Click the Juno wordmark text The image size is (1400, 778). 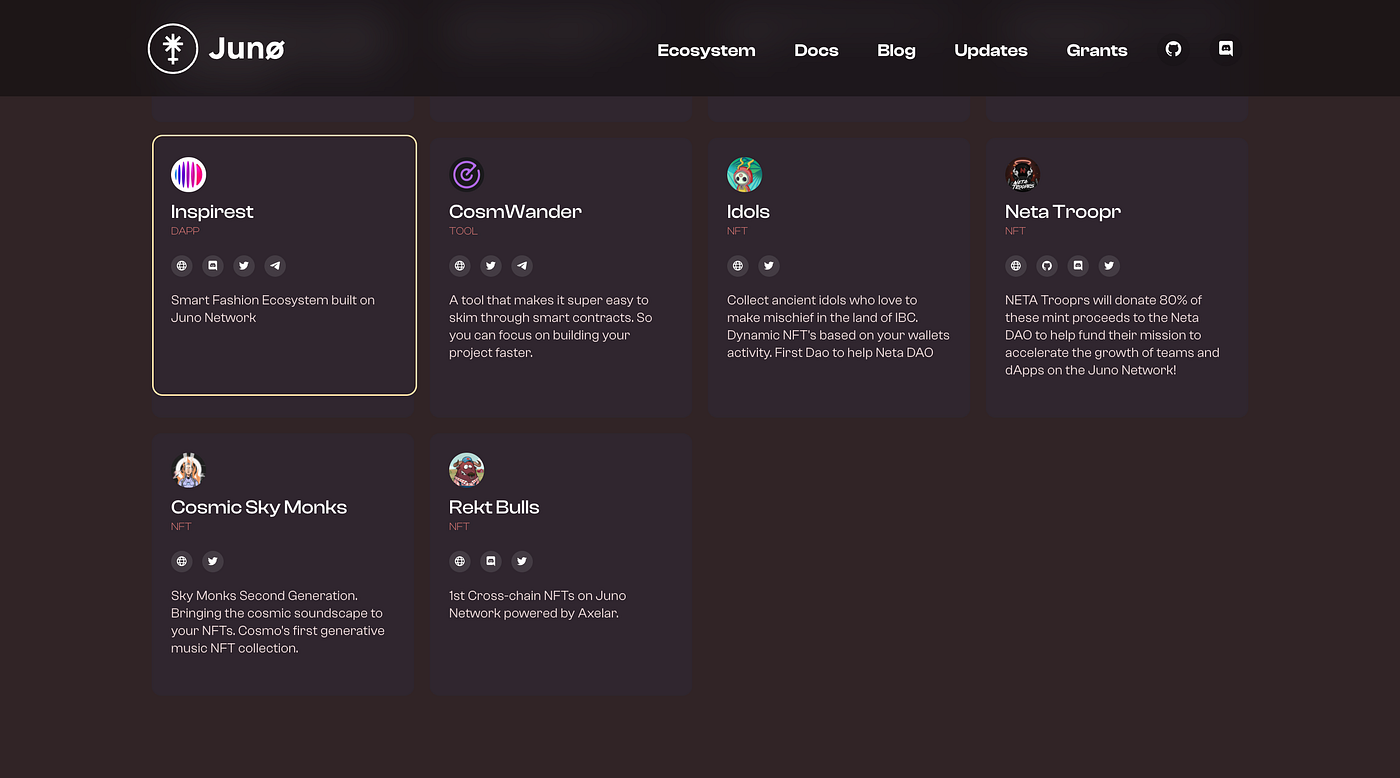(247, 49)
